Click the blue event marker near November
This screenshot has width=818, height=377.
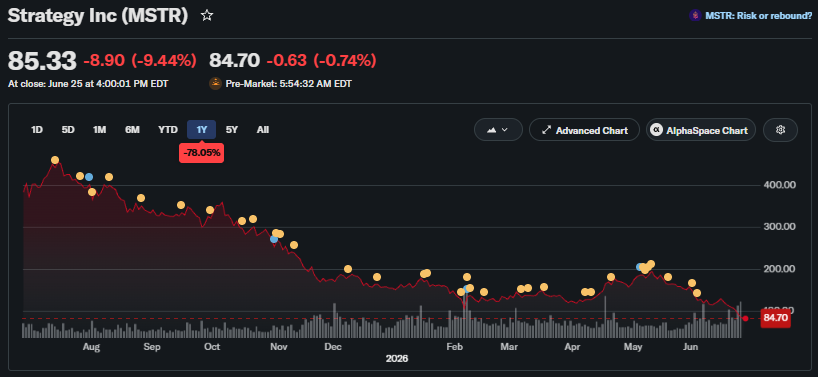point(274,239)
